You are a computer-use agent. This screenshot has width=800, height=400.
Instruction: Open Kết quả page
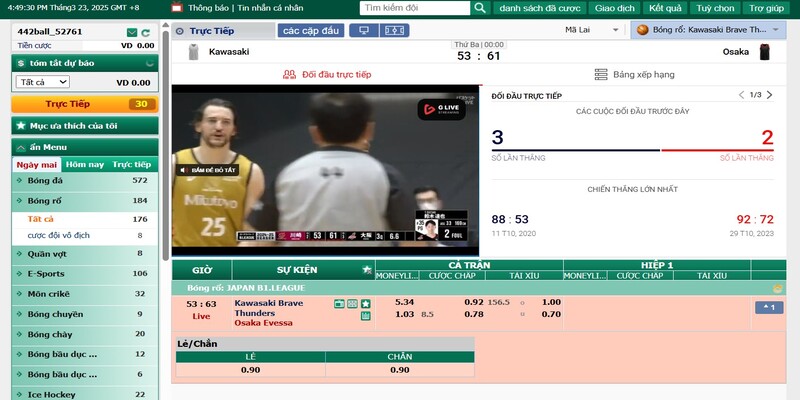665,8
